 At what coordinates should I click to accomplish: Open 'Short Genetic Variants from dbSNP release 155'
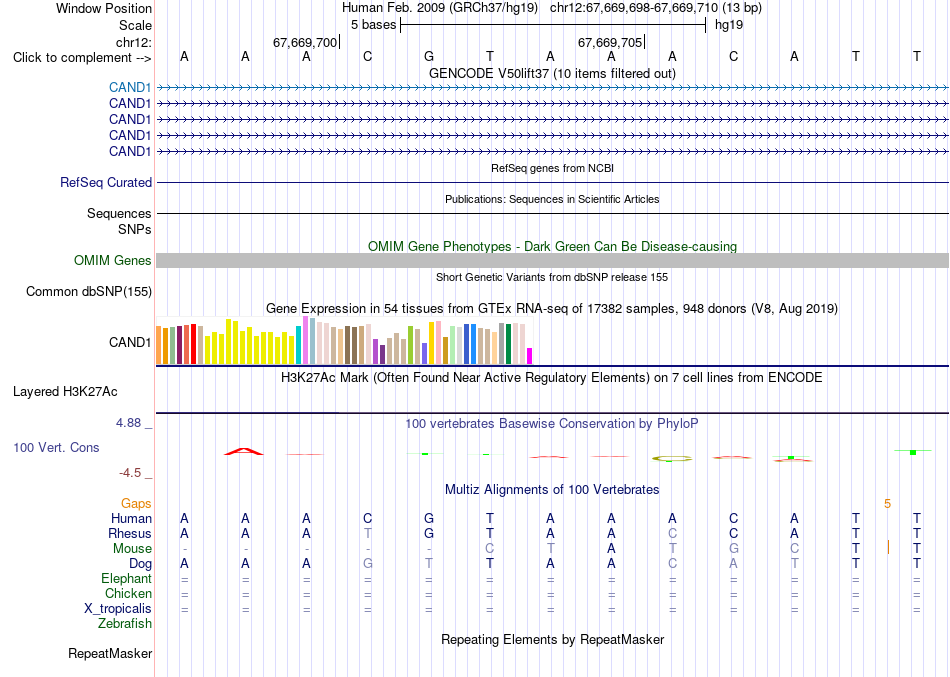(x=552, y=278)
